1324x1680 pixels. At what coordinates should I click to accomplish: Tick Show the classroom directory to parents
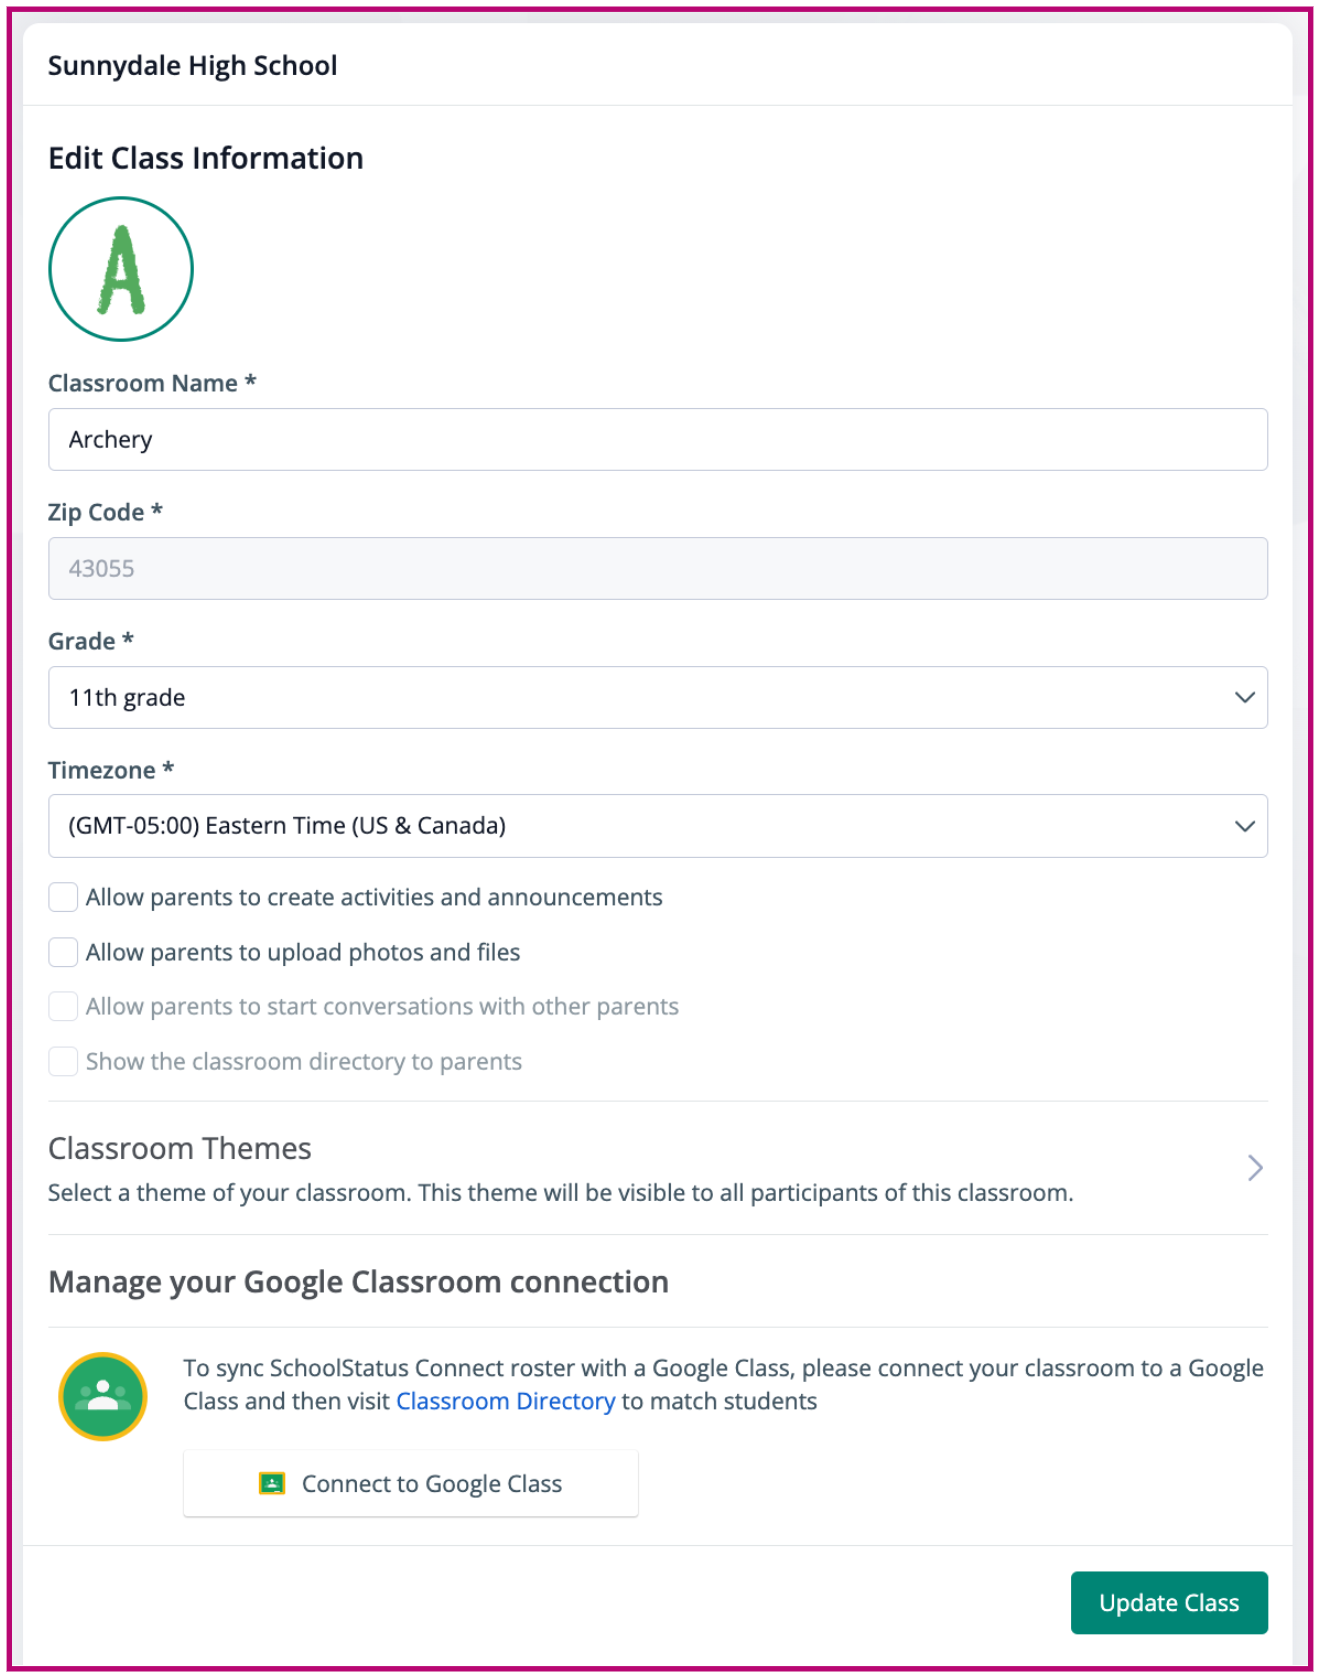coord(64,1061)
